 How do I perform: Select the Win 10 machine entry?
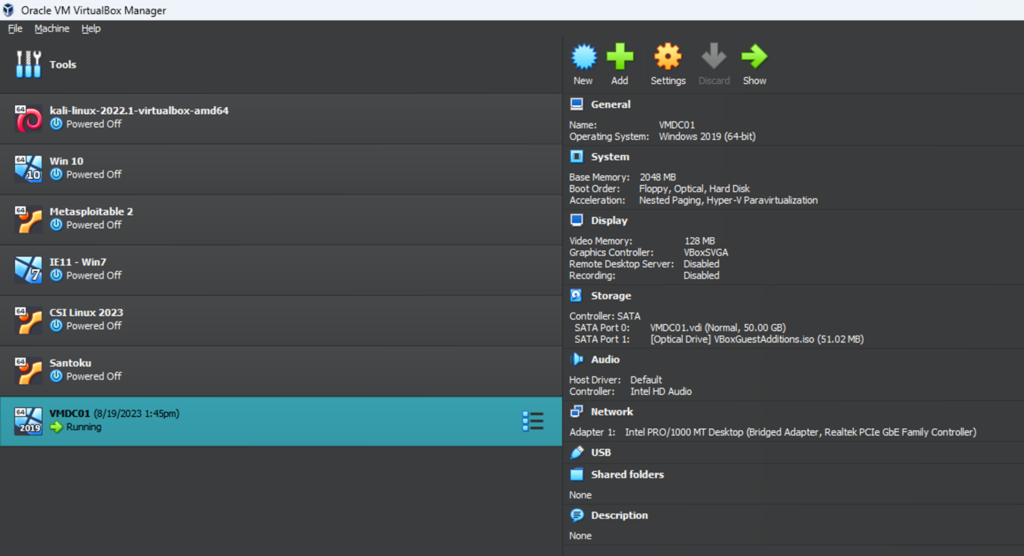281,169
